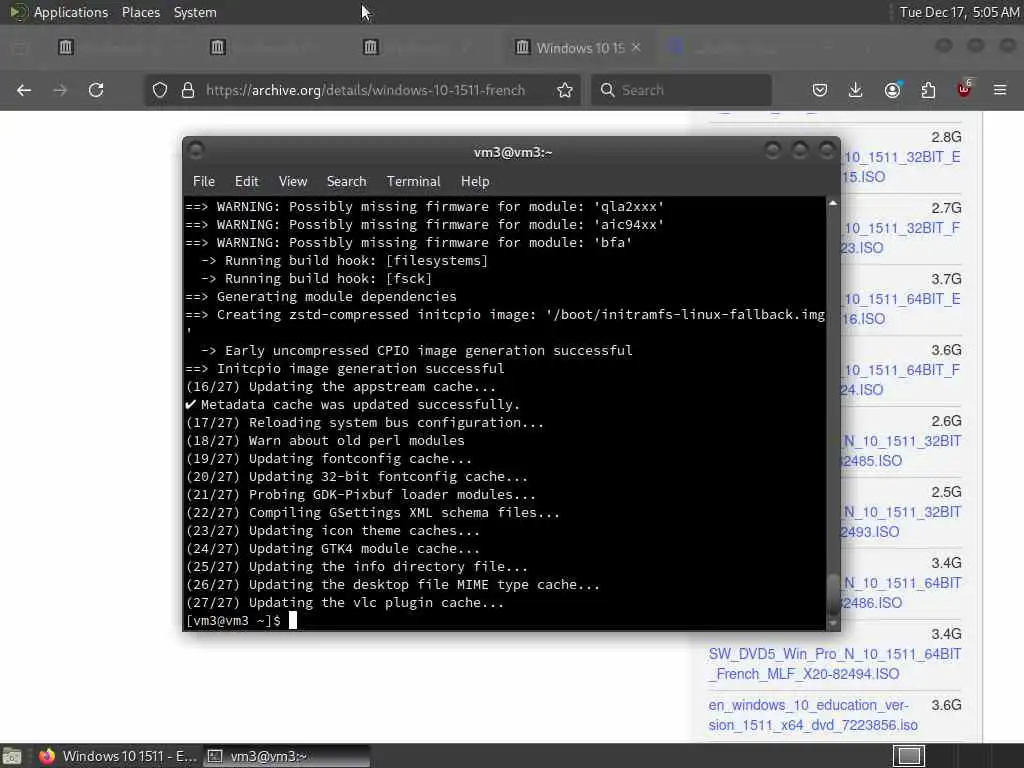1024x768 pixels.
Task: Open the terminal Edit menu
Action: 247,182
